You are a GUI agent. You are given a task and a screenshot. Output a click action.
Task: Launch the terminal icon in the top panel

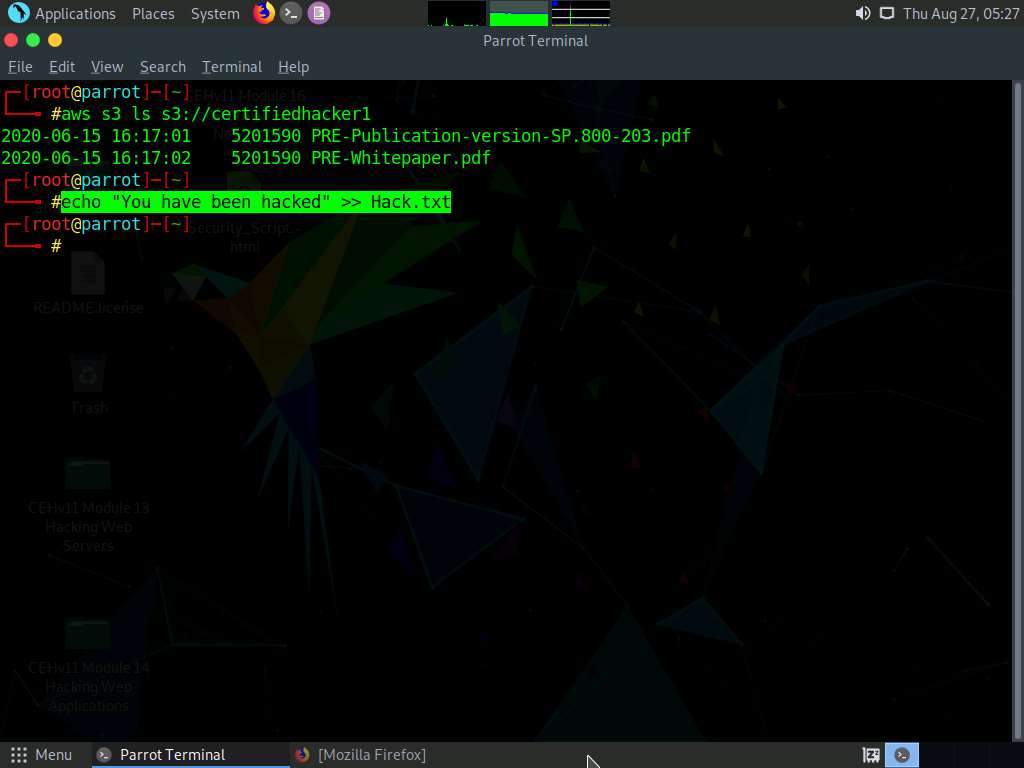tap(291, 13)
